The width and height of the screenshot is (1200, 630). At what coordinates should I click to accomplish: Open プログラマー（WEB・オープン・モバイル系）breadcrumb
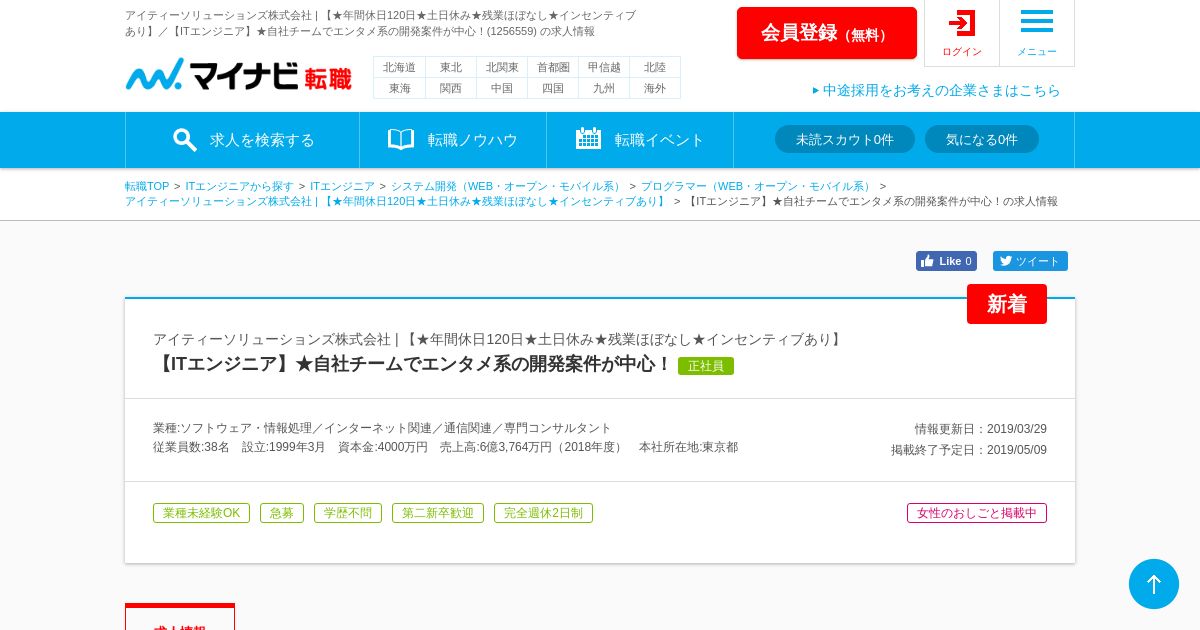click(758, 186)
